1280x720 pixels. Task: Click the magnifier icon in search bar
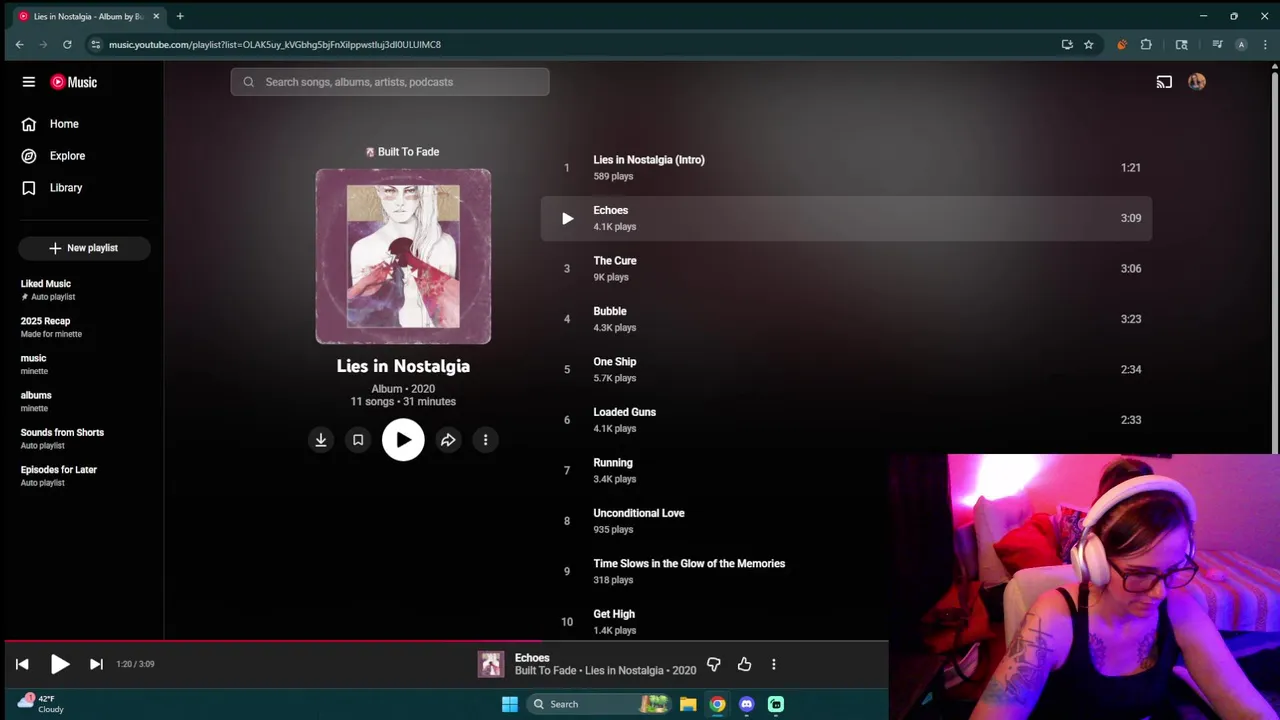248,82
